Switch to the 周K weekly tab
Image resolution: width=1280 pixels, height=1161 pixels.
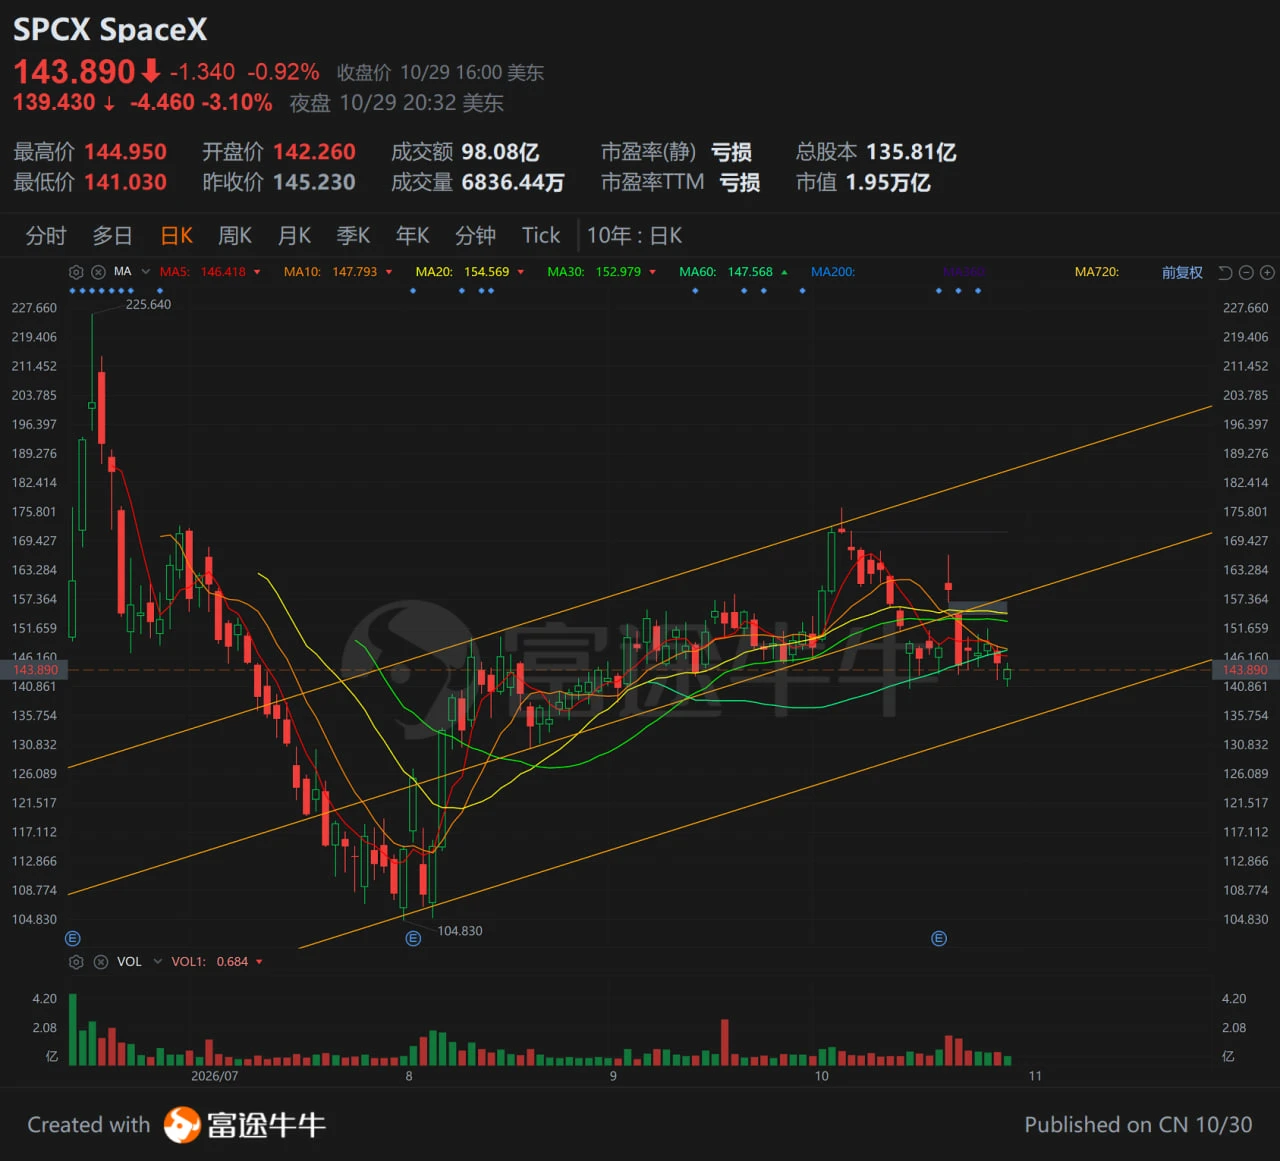[235, 236]
